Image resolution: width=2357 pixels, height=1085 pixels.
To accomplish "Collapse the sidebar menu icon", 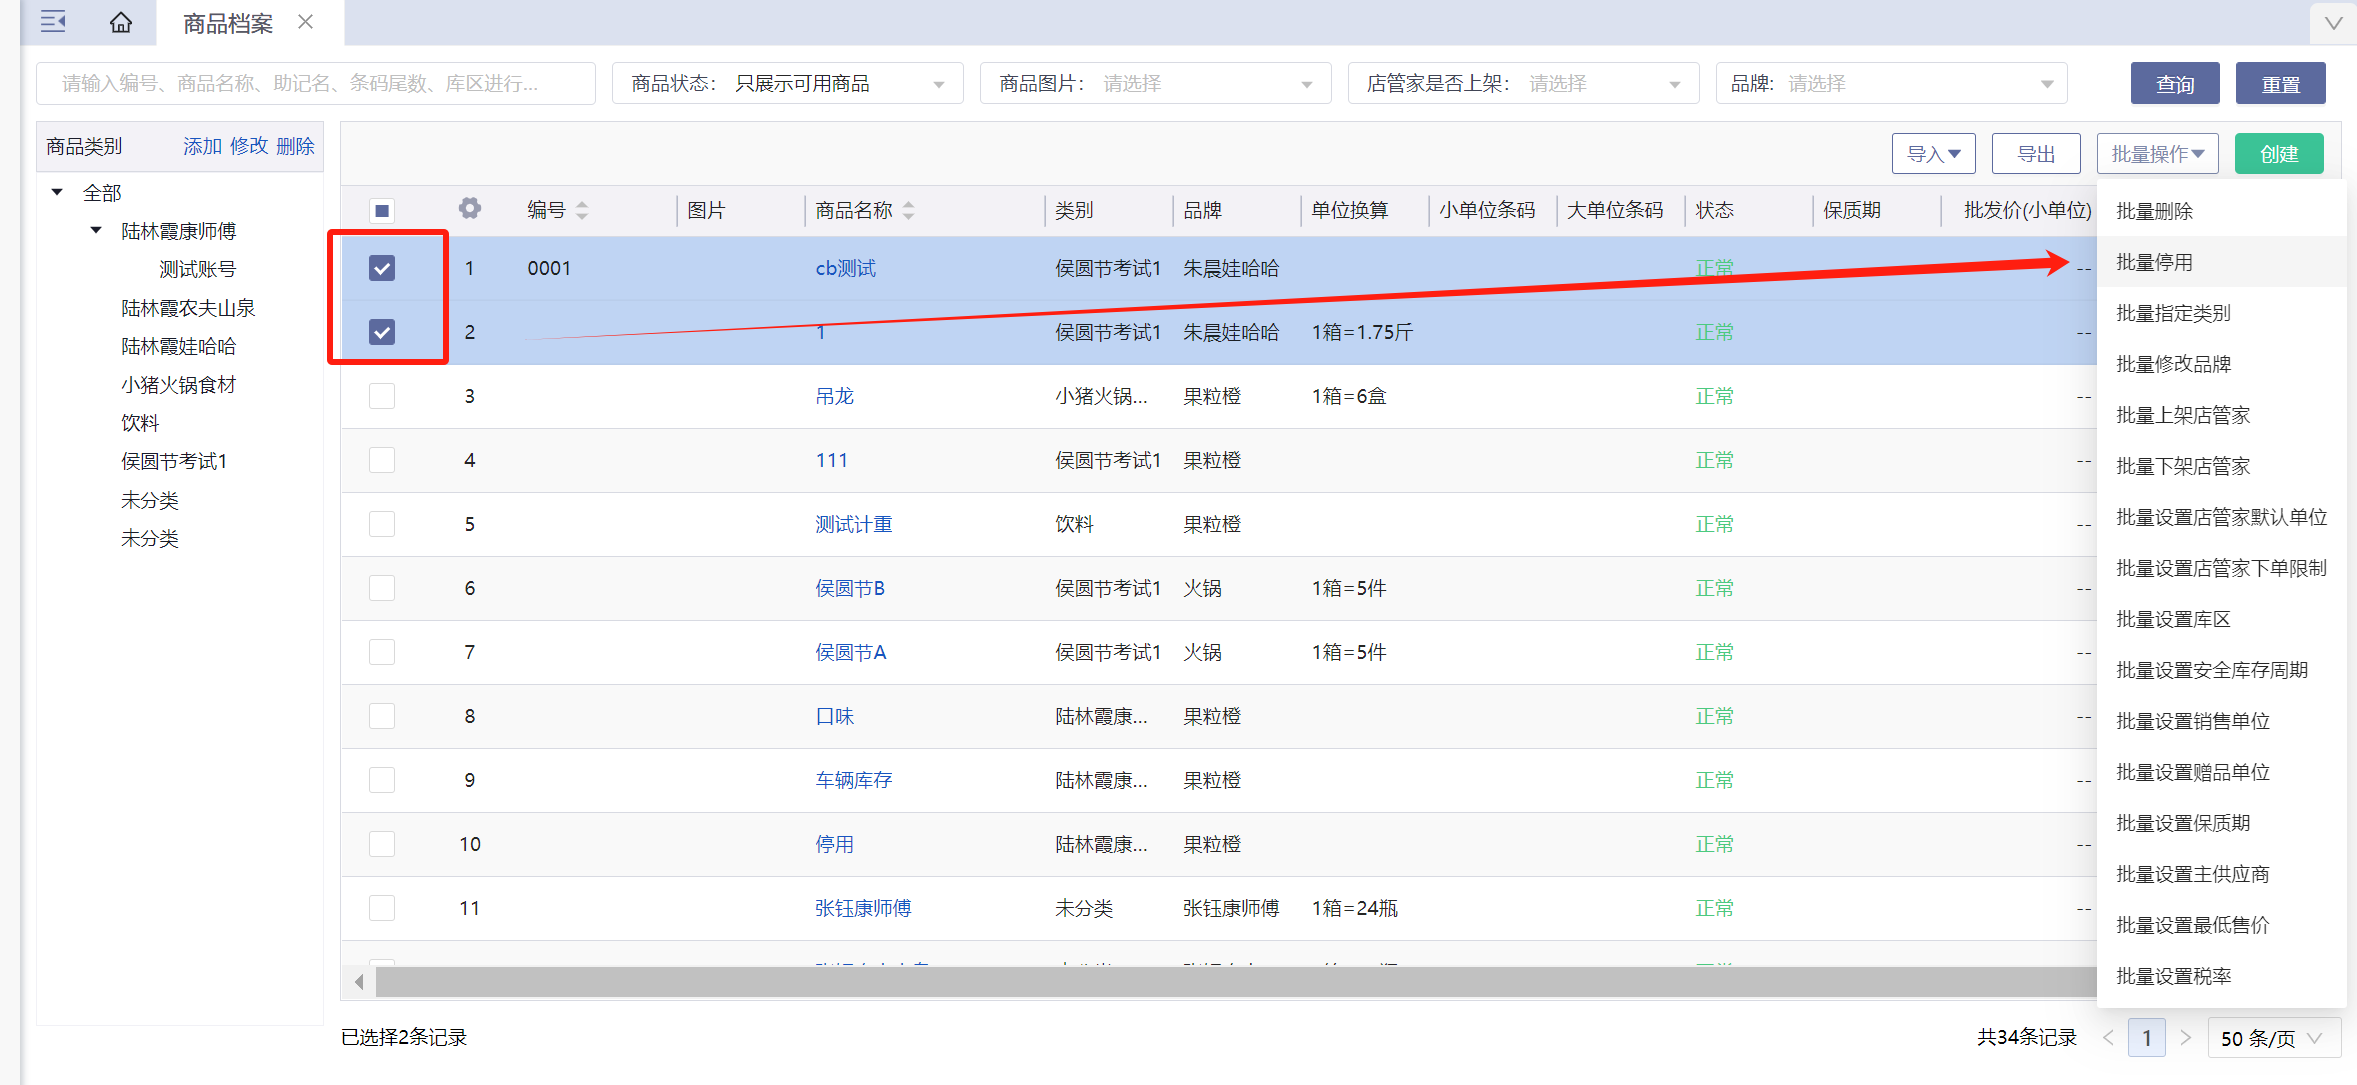I will point(53,21).
